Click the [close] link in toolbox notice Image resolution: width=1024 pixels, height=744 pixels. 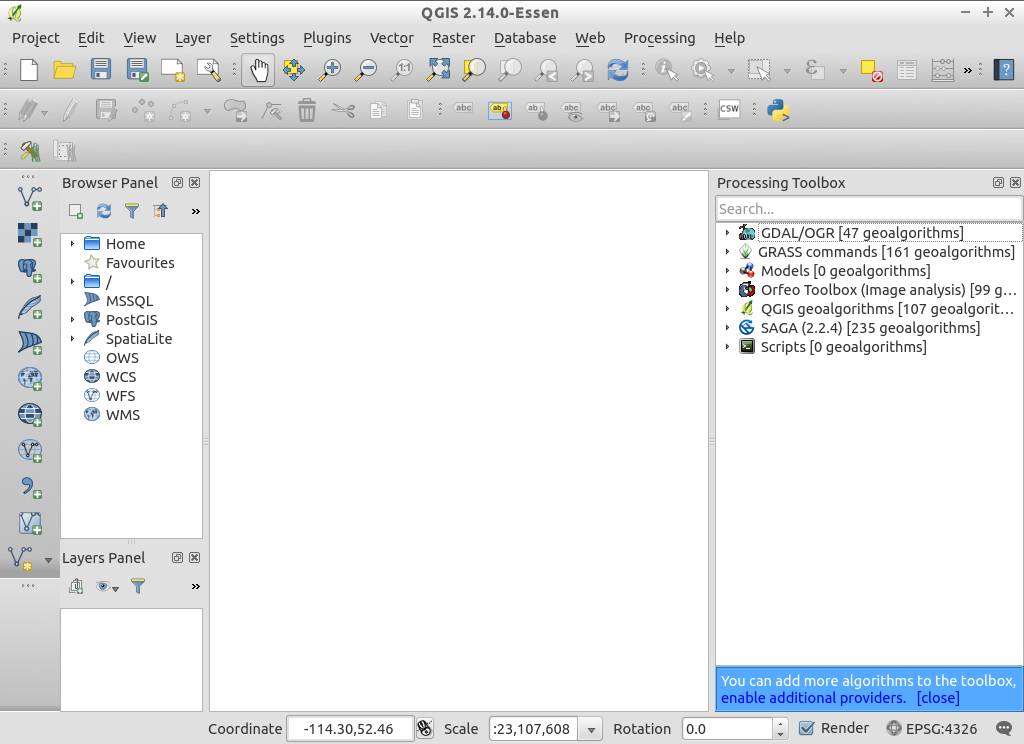pyautogui.click(x=938, y=698)
